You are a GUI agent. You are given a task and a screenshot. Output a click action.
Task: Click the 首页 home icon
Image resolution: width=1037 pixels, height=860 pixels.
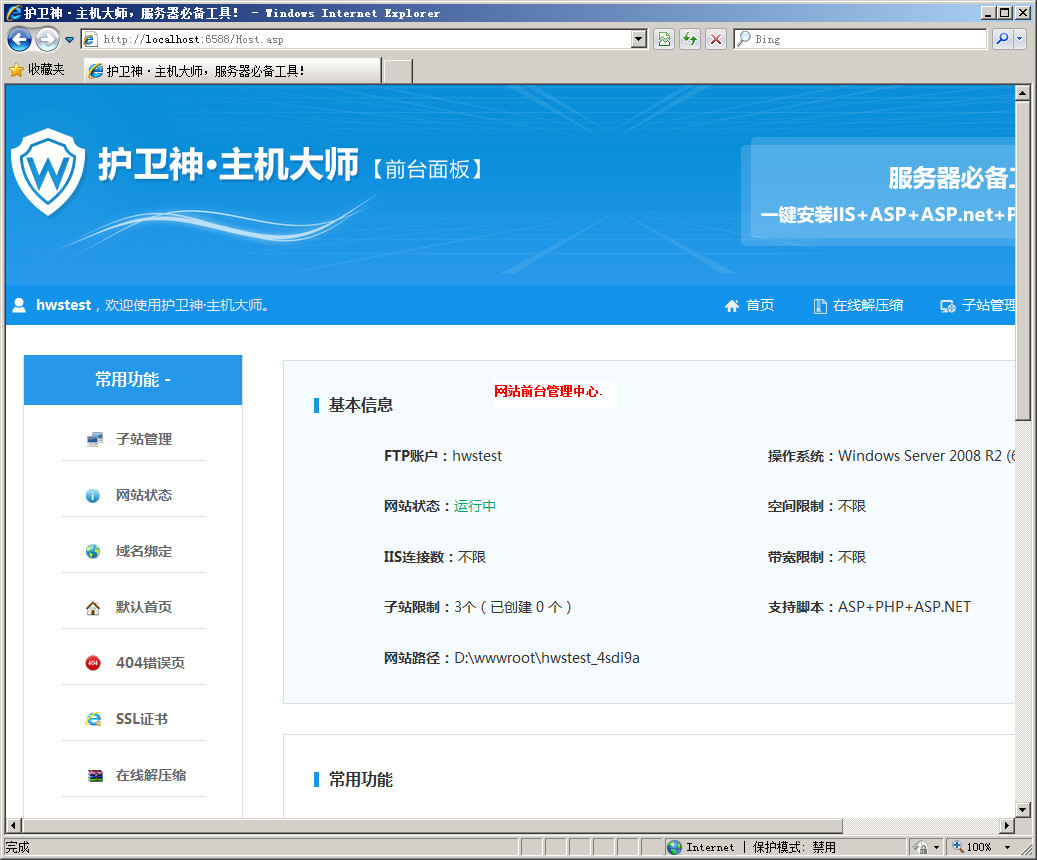[731, 306]
